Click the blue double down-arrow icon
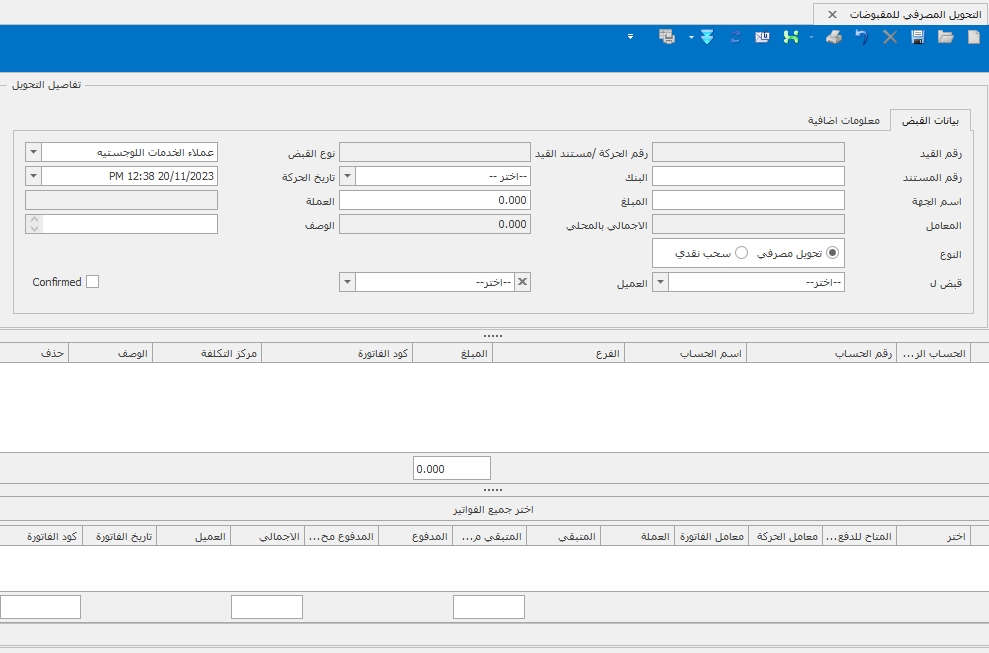 [707, 37]
